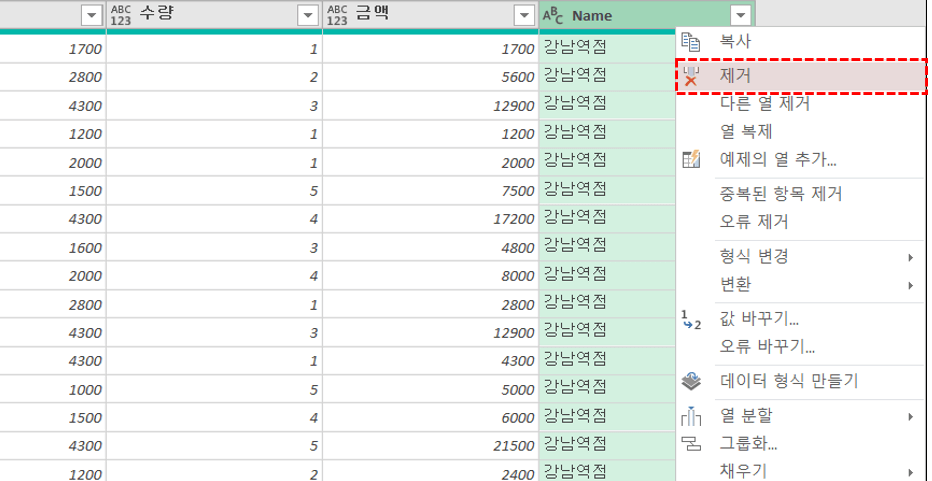This screenshot has width=932, height=481.
Task: Click the 값 바꾸기 replace values icon
Action: pos(690,319)
